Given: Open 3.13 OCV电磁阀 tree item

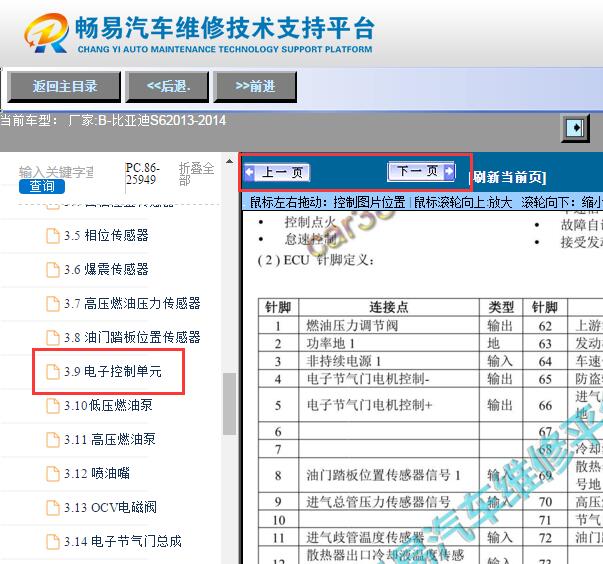Looking at the screenshot, I should [110, 507].
